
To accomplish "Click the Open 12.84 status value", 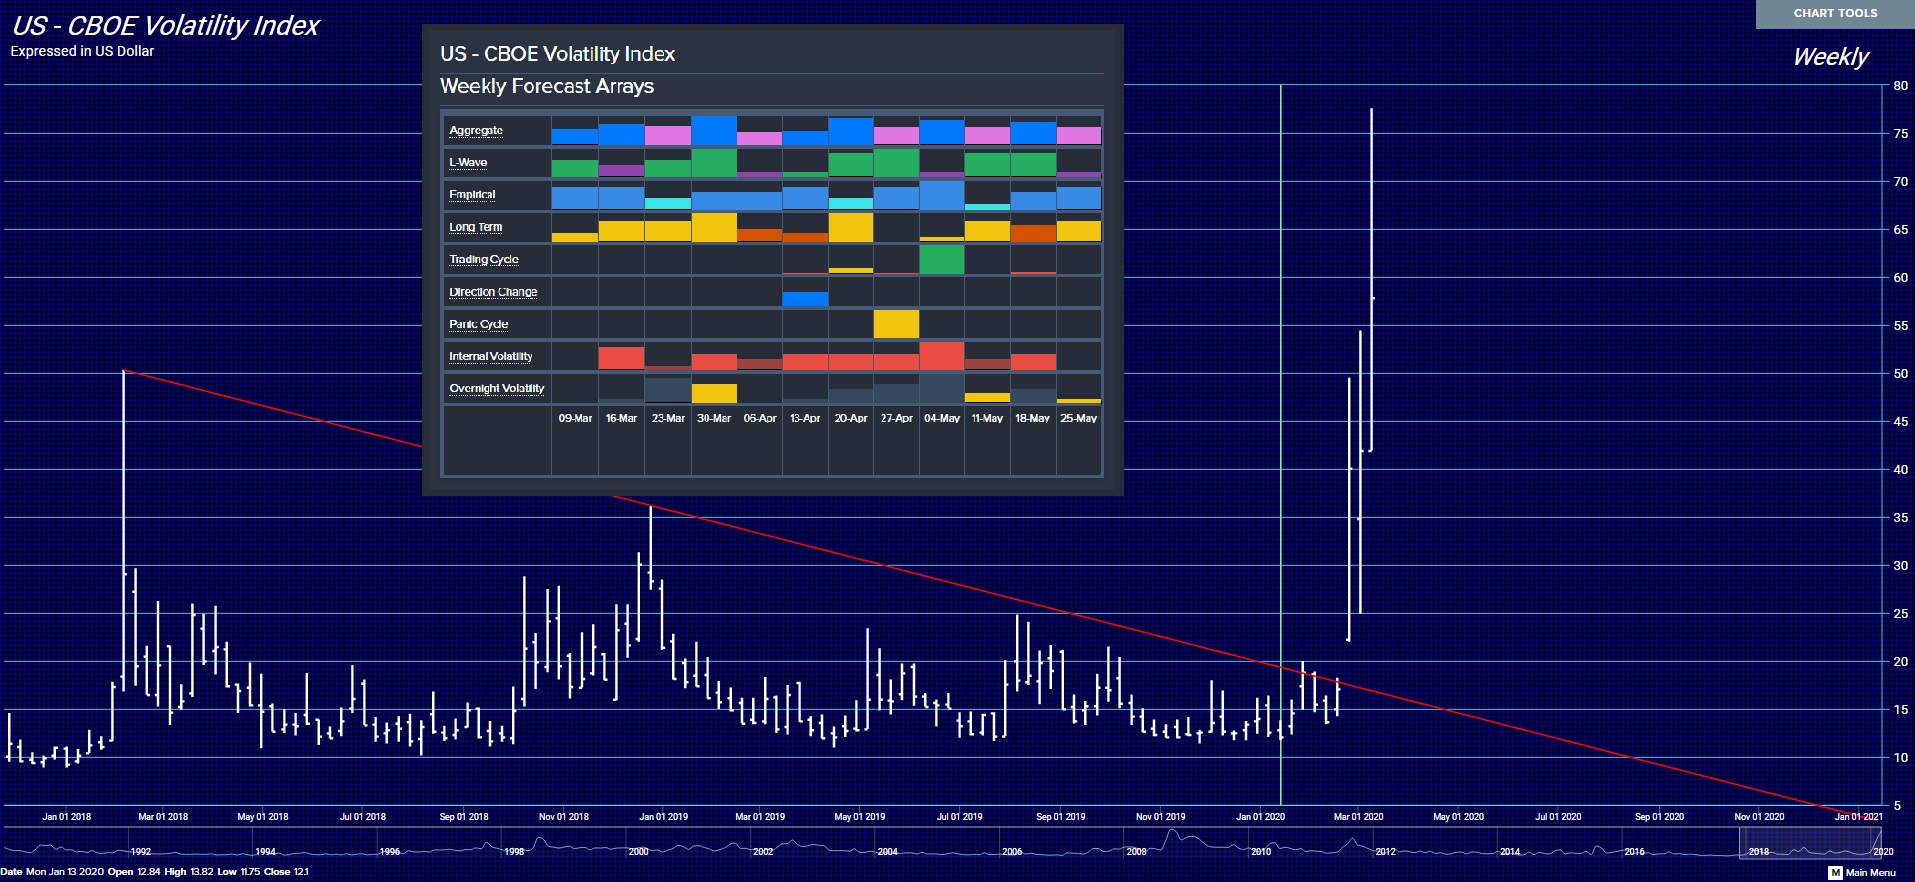I will pyautogui.click(x=134, y=872).
